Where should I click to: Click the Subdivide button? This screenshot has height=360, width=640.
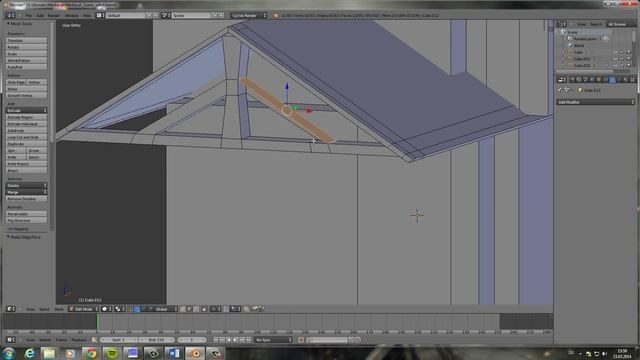pyautogui.click(x=26, y=130)
